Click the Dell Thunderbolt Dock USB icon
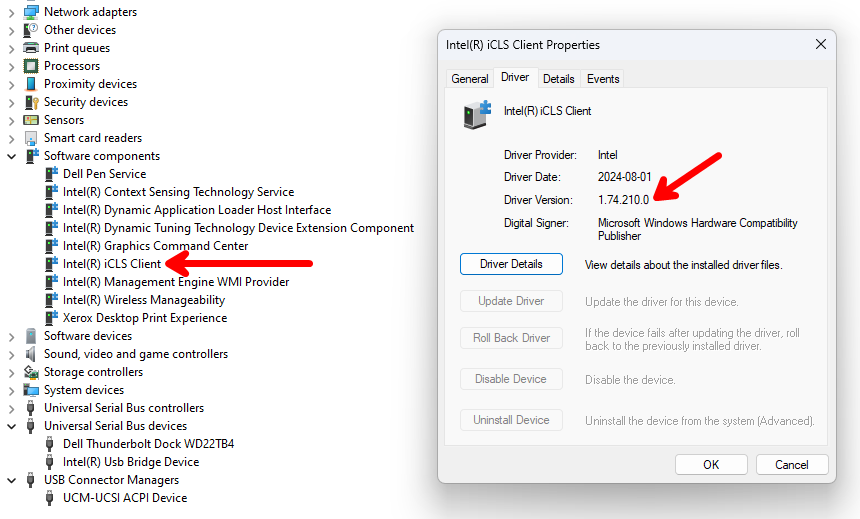This screenshot has height=519, width=860. [x=49, y=444]
